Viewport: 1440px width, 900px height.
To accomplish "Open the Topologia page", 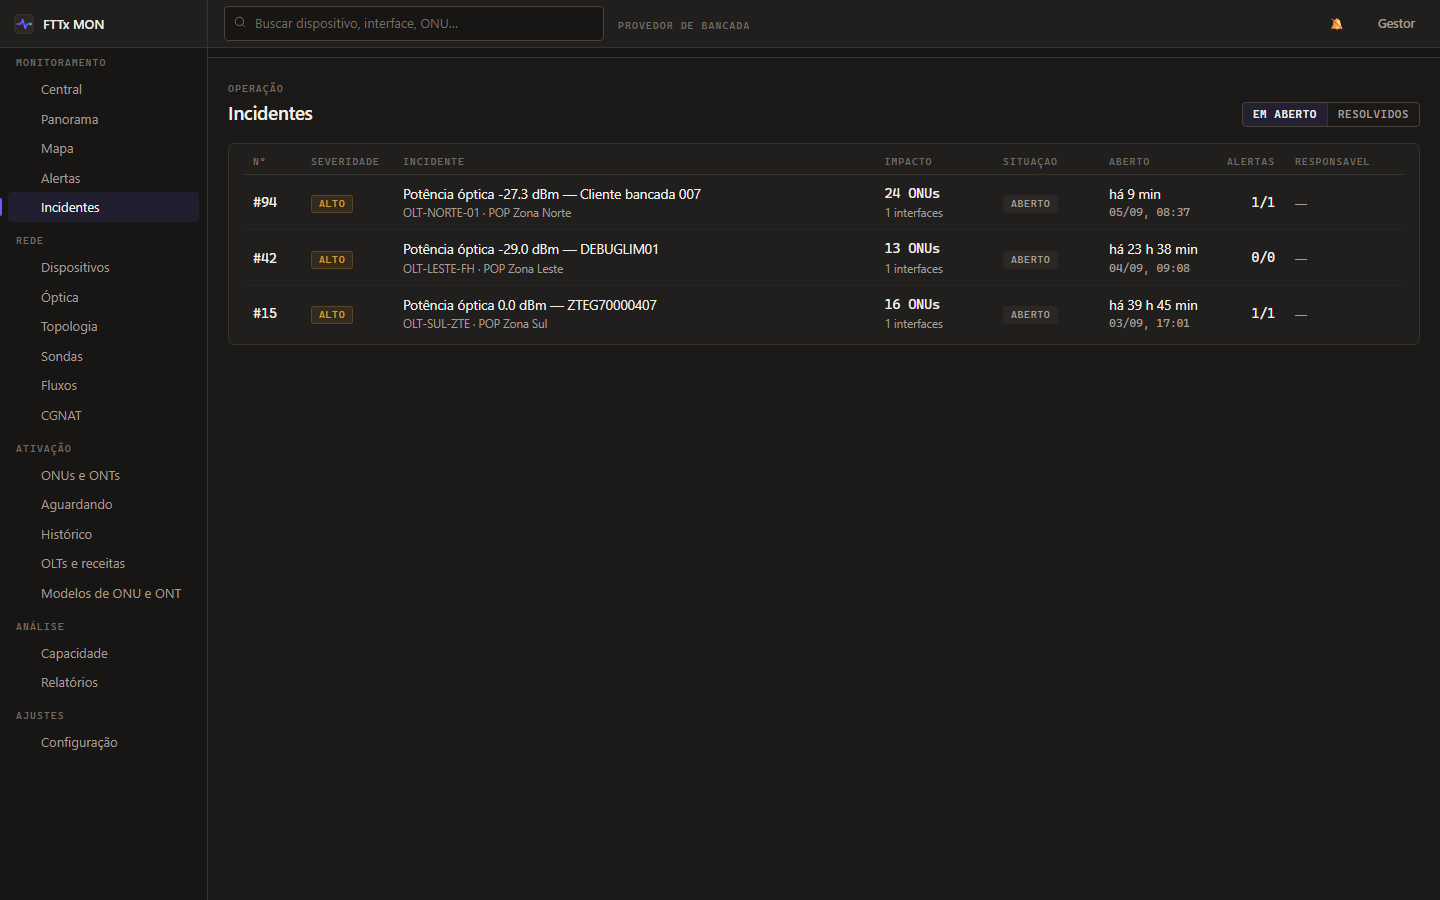I will pos(103,327).
